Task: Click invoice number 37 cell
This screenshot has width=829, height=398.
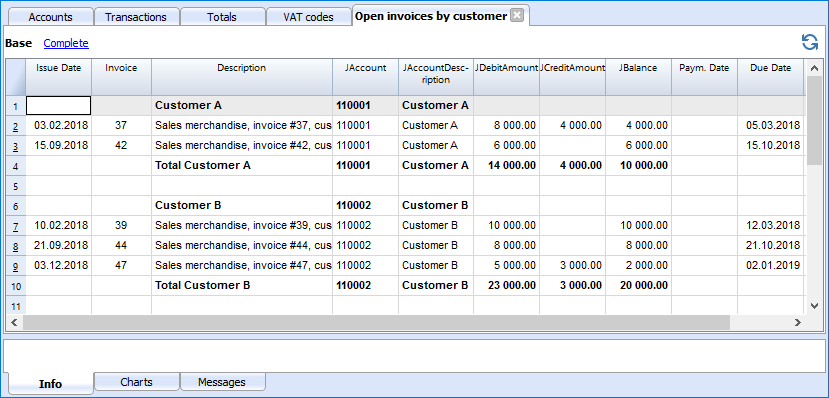Action: (121, 126)
